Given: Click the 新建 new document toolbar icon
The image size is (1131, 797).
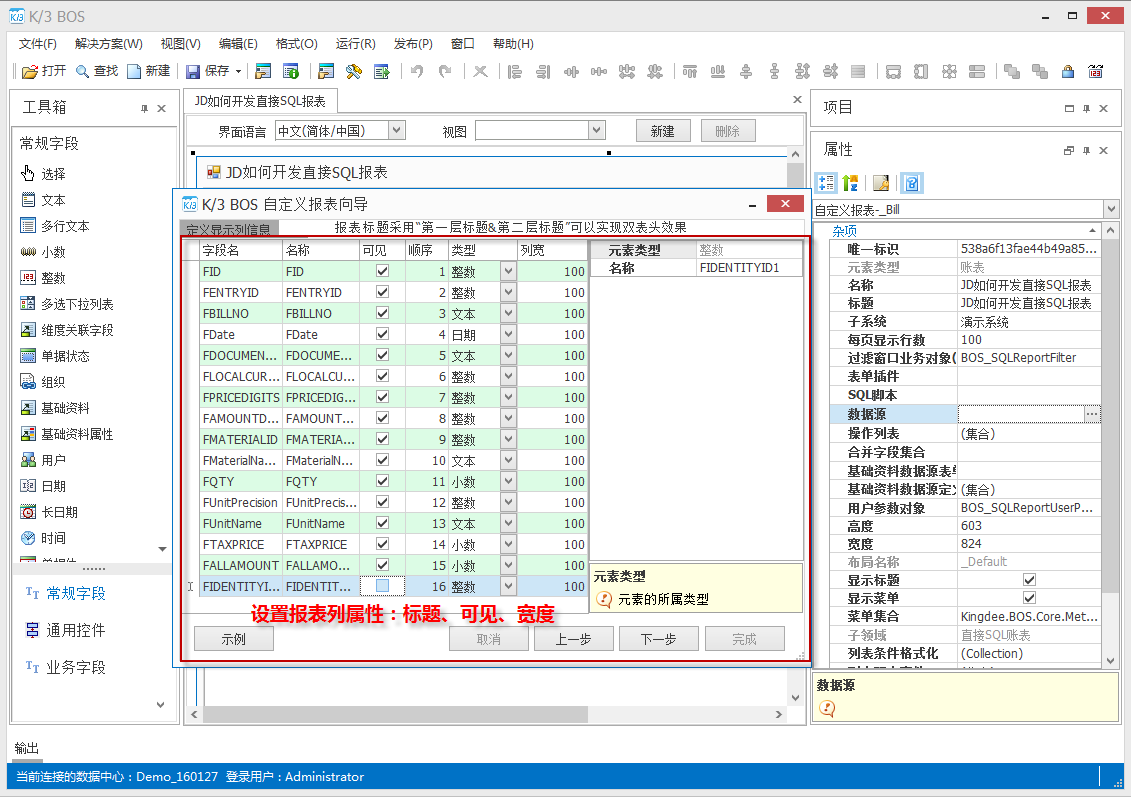Looking at the screenshot, I should [149, 71].
